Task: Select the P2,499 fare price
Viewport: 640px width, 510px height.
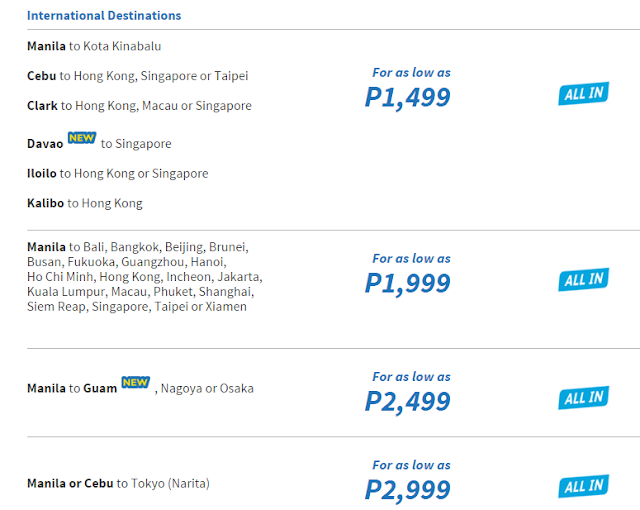Action: click(x=408, y=401)
